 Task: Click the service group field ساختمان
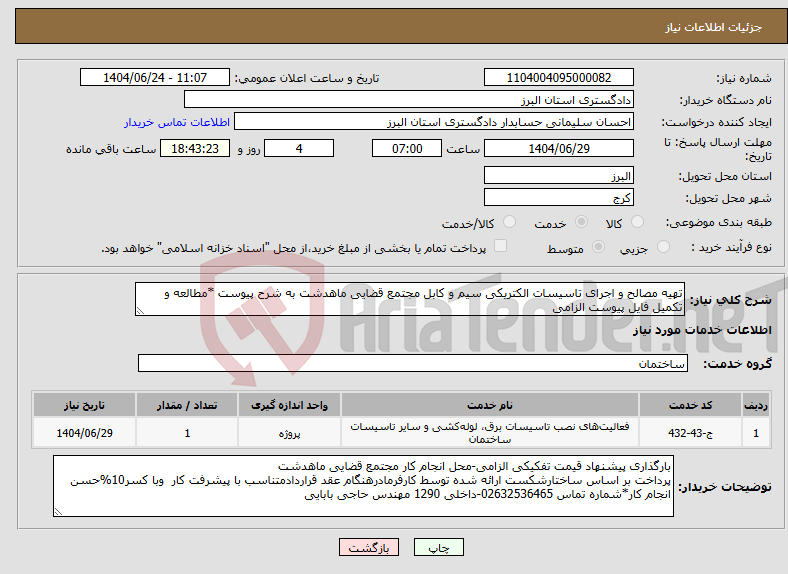(413, 363)
